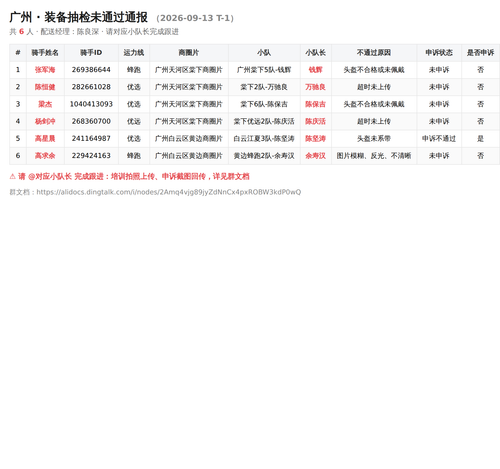Click the 小队长 column header
Screen dimensions: 500x469
pyautogui.click(x=315, y=53)
